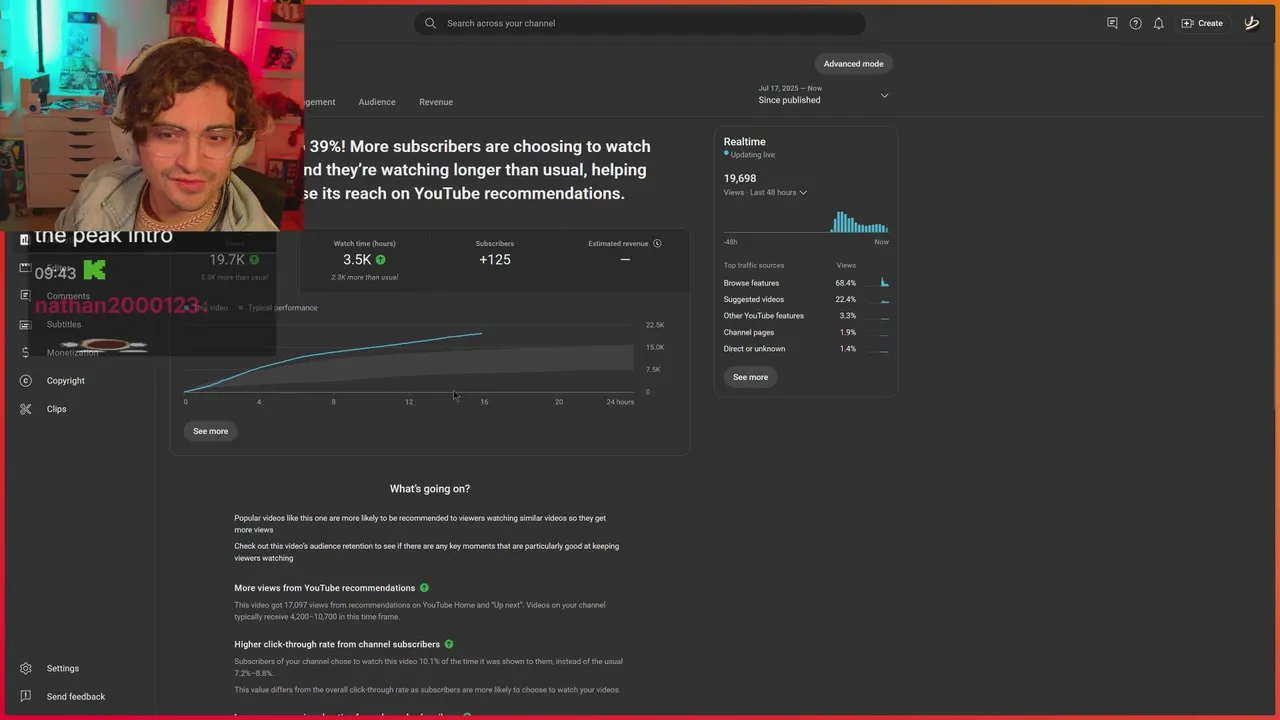1280x720 pixels.
Task: Open Clips in the sidebar
Action: click(56, 409)
